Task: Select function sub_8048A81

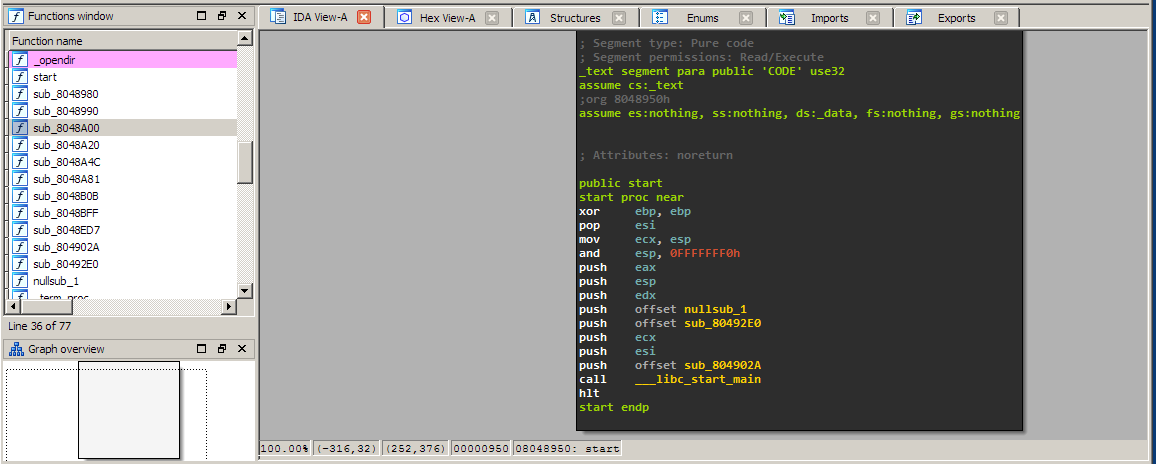Action: coord(123,179)
